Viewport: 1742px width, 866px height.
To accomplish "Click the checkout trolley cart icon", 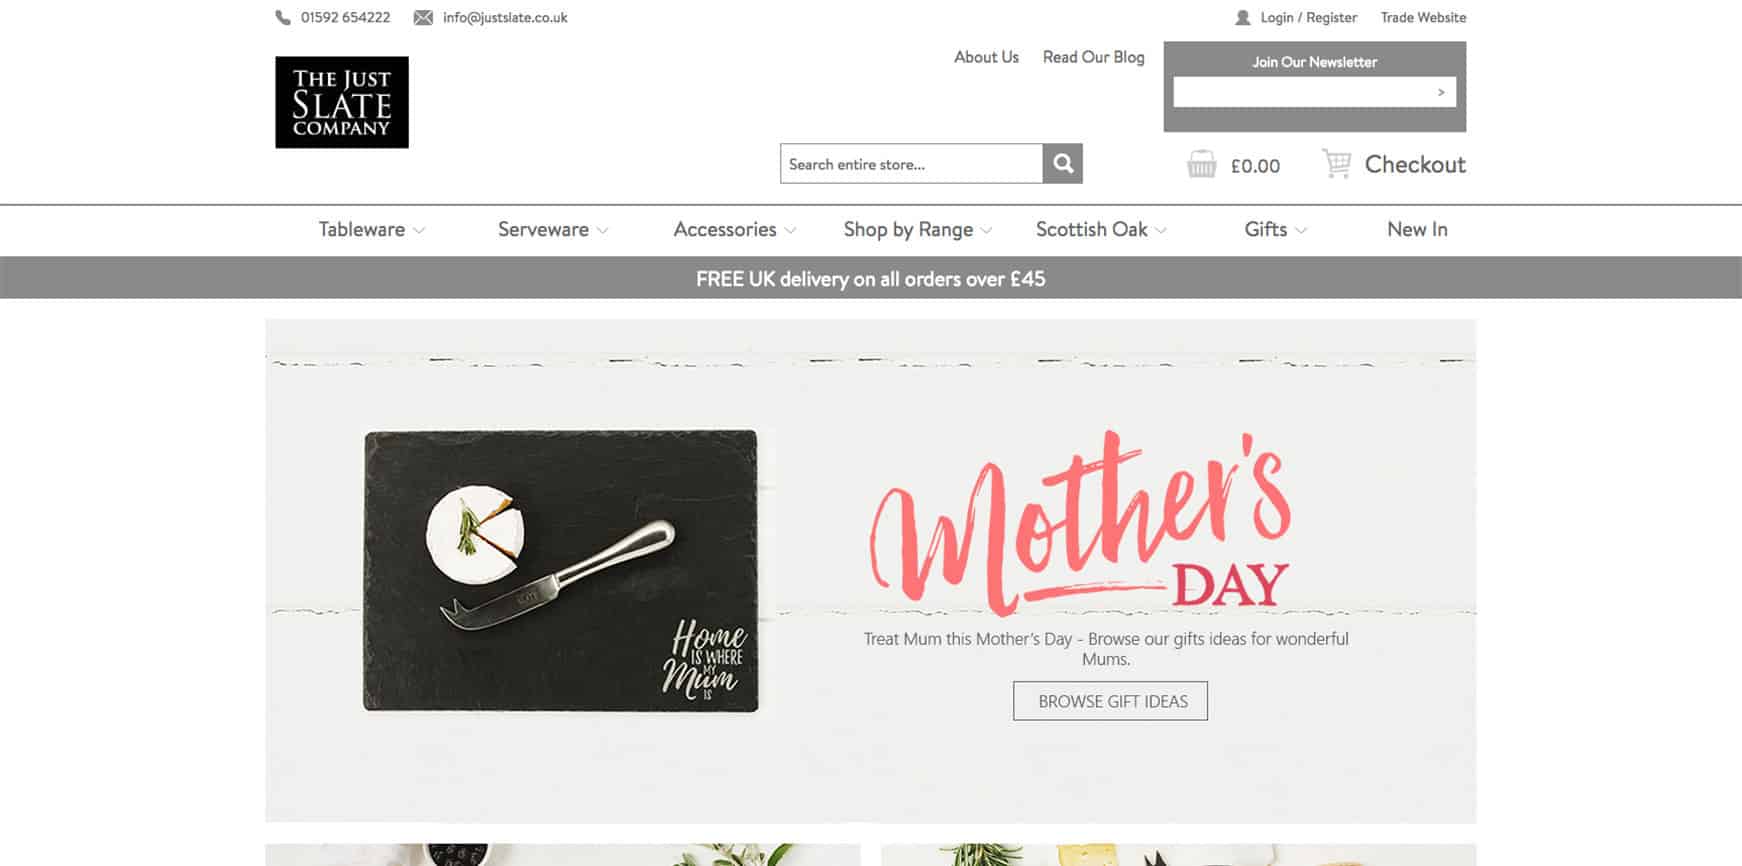I will pyautogui.click(x=1336, y=163).
